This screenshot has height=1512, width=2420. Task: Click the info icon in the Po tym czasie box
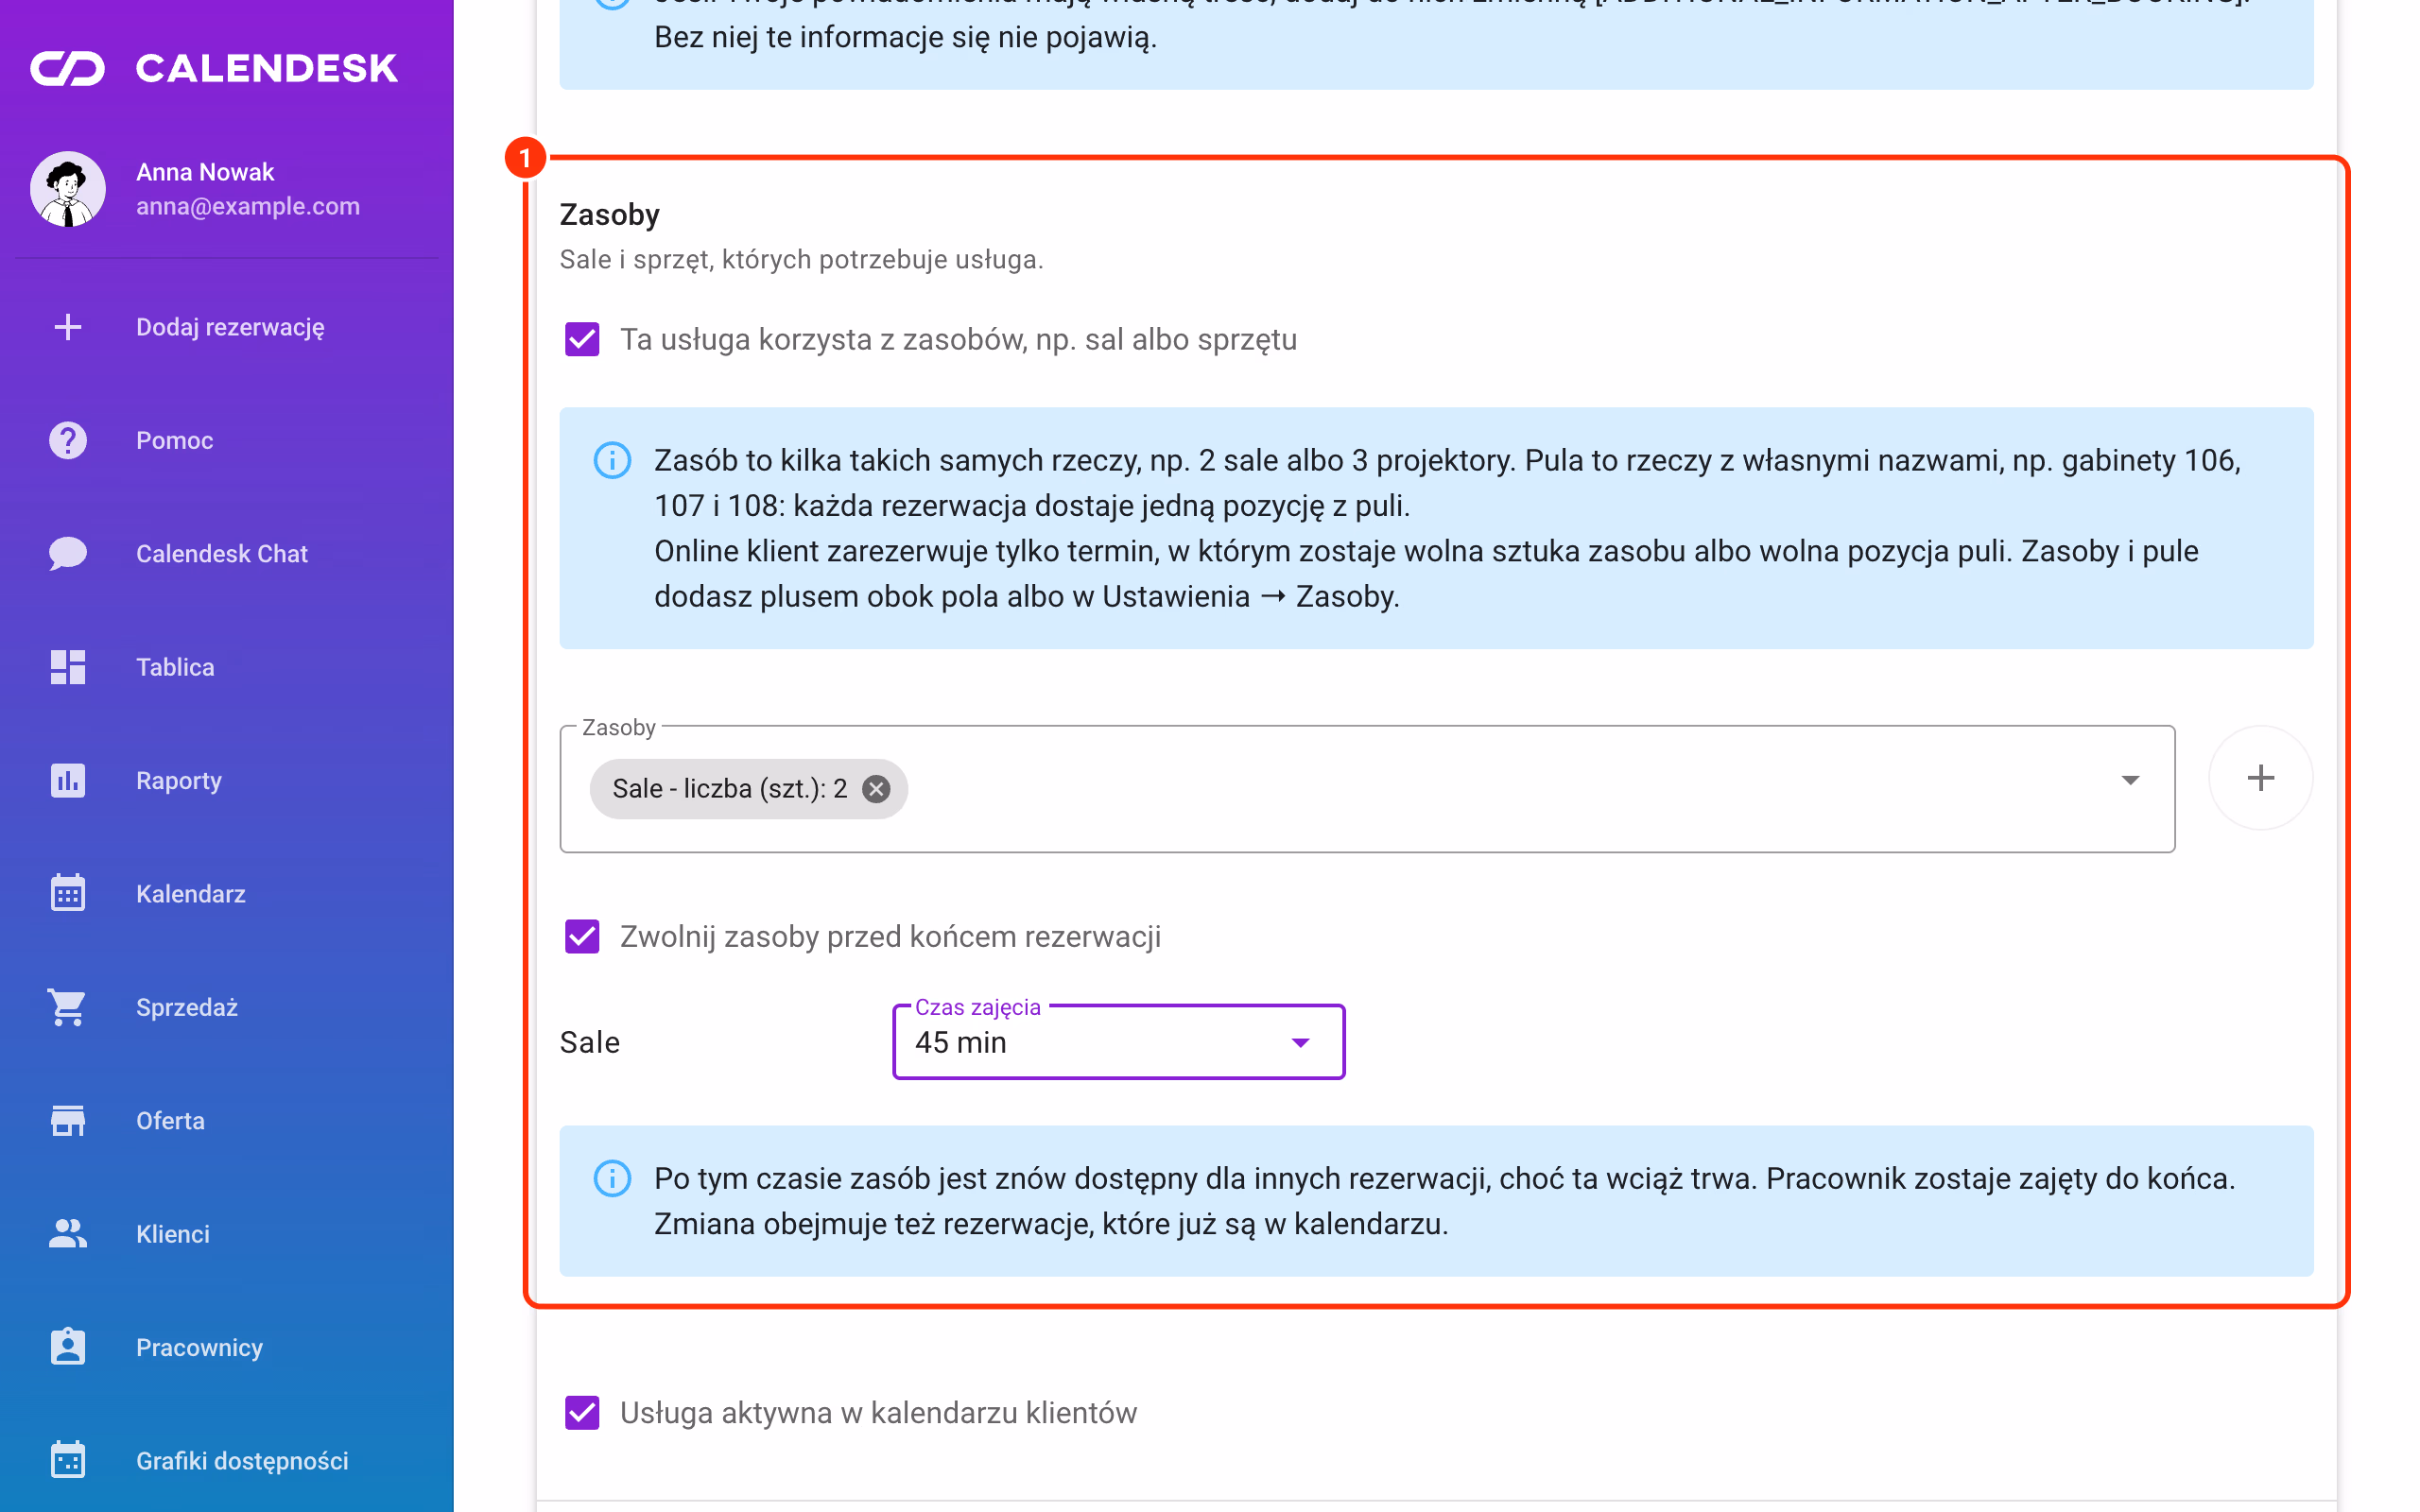612,1179
